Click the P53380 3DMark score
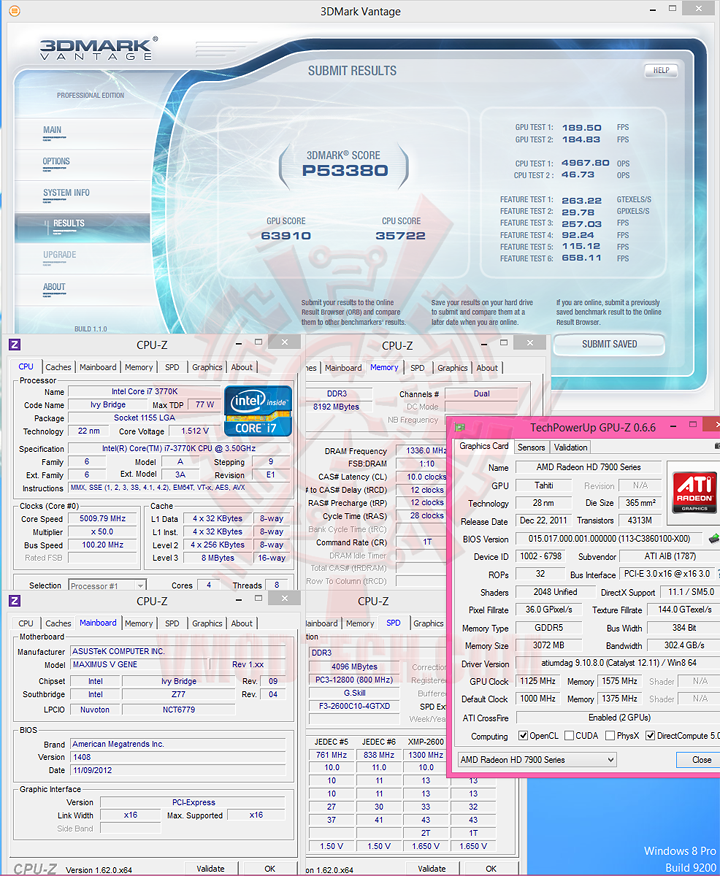The image size is (720, 876). pos(345,170)
